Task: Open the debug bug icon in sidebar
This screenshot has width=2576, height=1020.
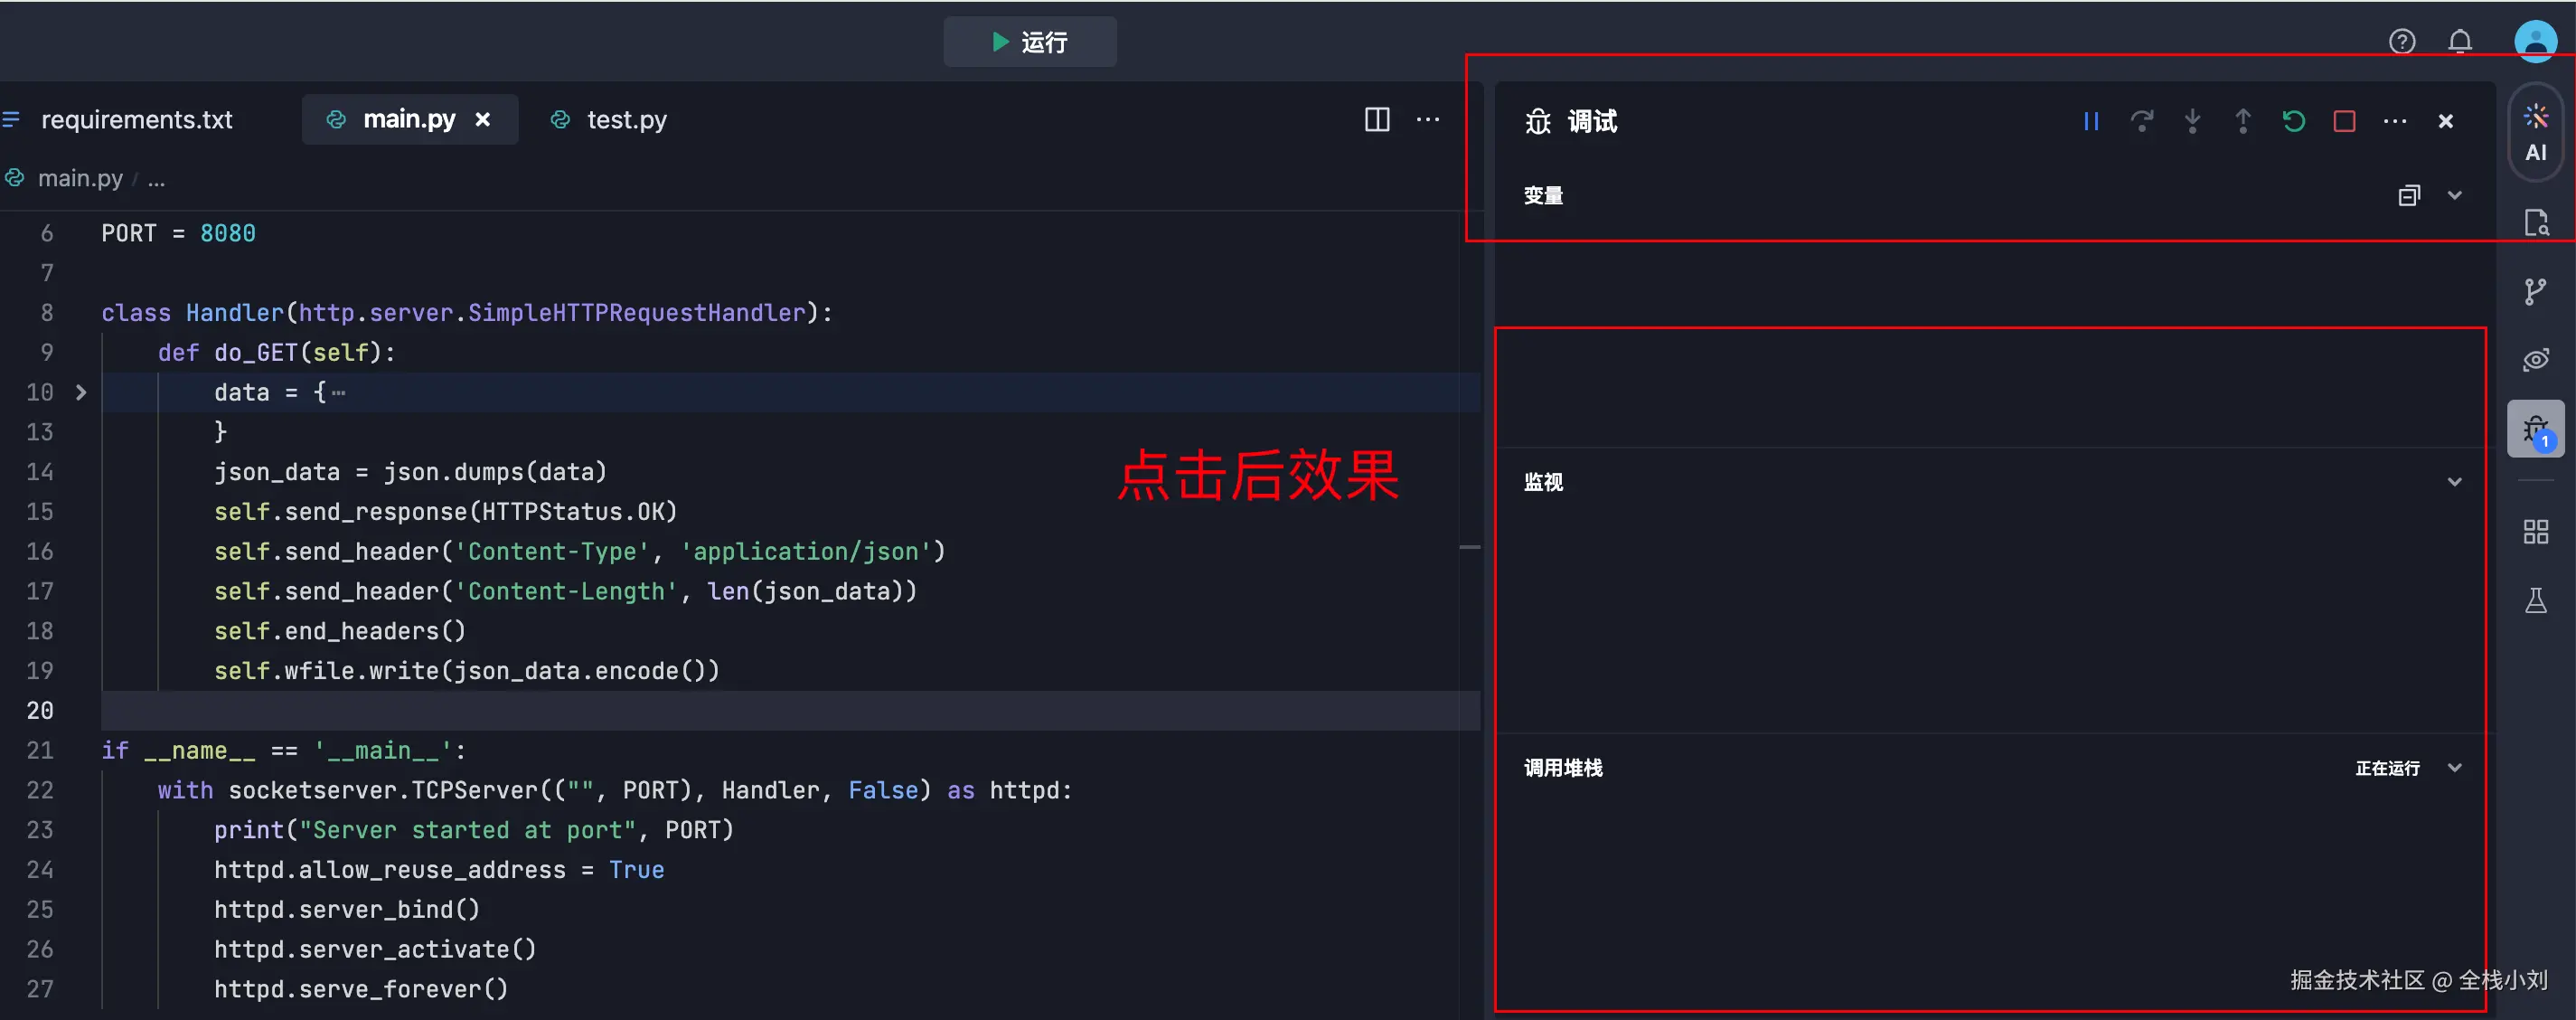Action: point(2535,429)
